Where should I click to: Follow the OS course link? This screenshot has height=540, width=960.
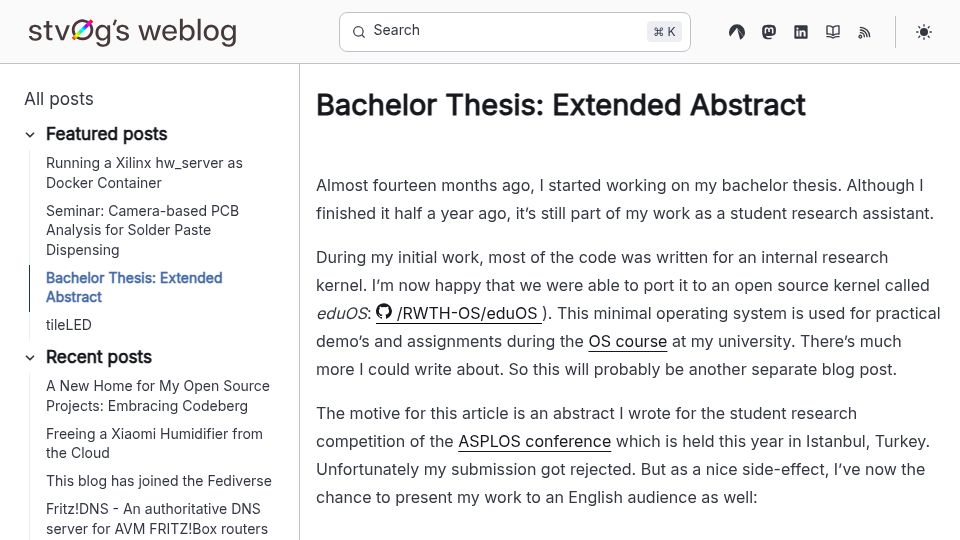628,341
